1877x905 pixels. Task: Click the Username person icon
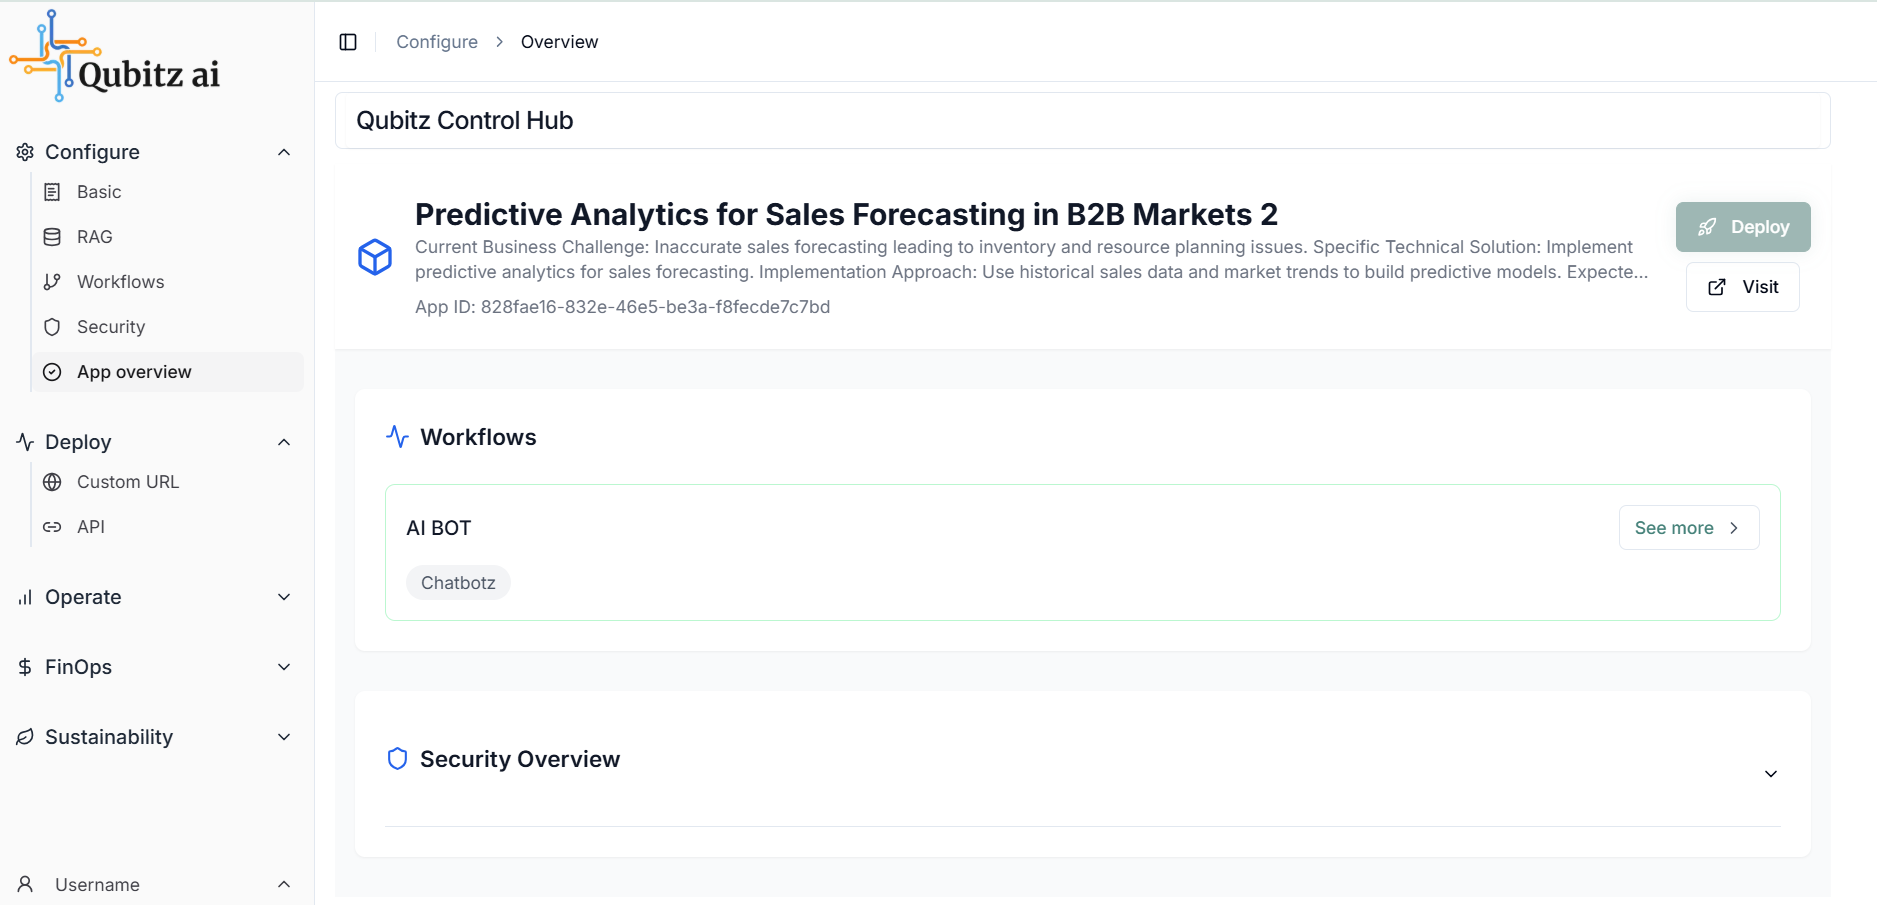pos(25,884)
